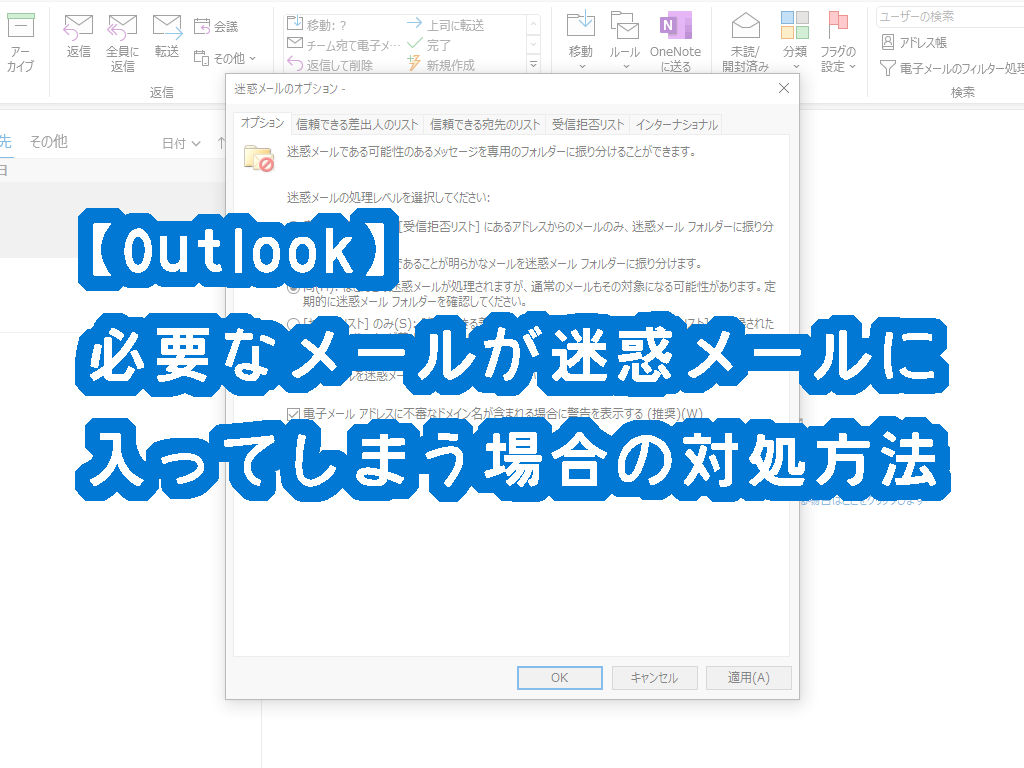The height and width of the screenshot is (768, 1024).
Task: Select 上司に転送 quick step
Action: [x=445, y=25]
